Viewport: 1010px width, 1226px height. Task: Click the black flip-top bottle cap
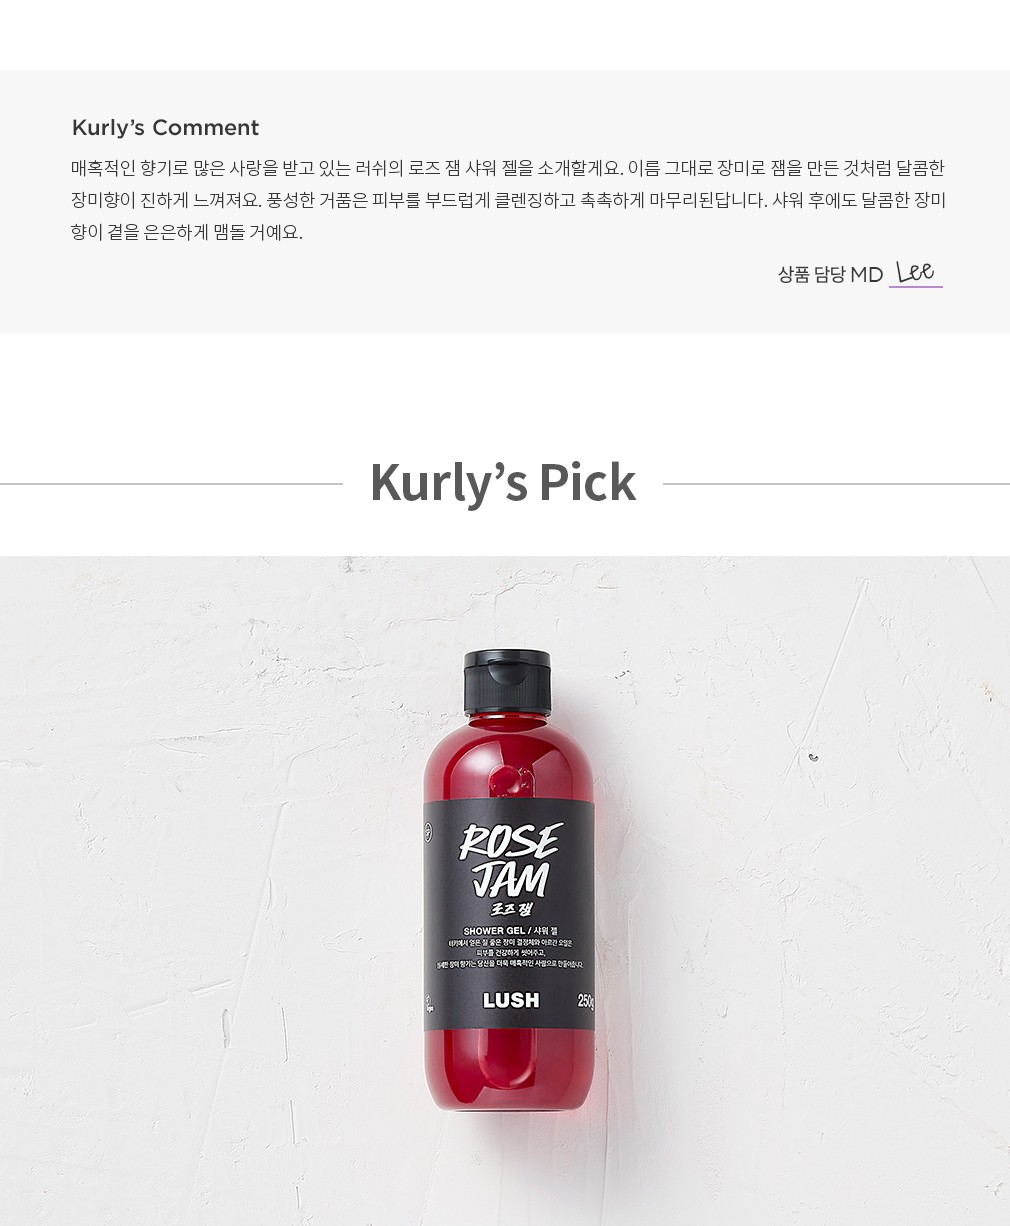507,682
